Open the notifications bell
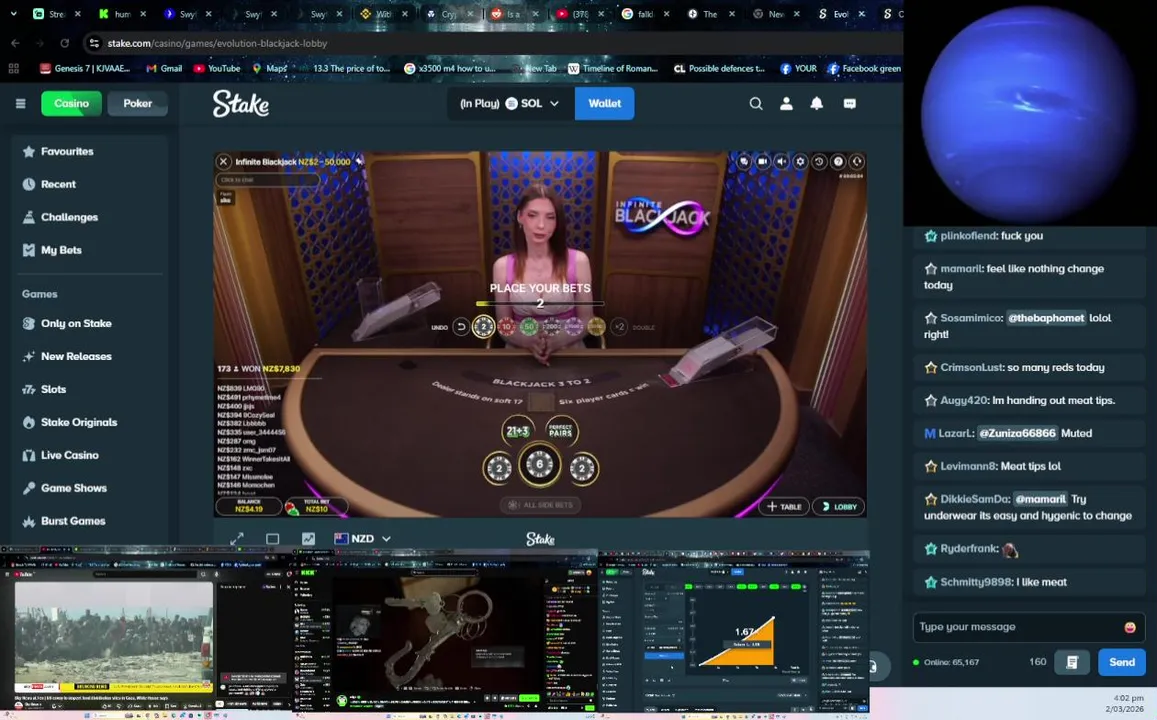The height and width of the screenshot is (720, 1157). coord(817,103)
